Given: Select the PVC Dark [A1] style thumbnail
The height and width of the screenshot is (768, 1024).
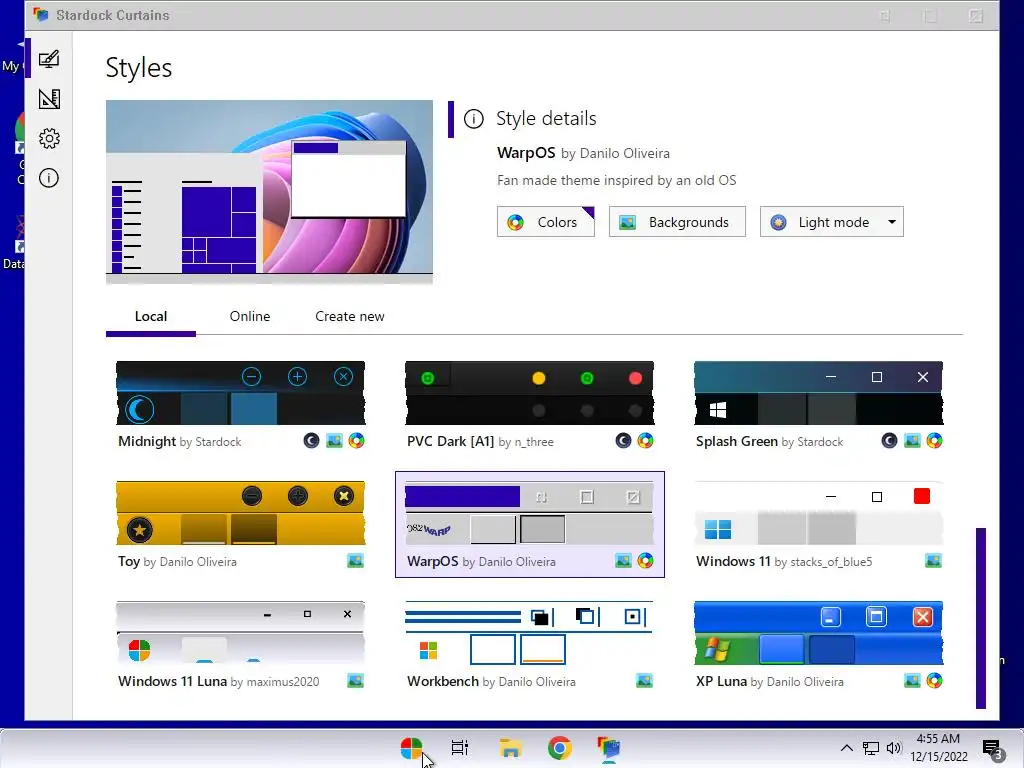Looking at the screenshot, I should pos(529,393).
